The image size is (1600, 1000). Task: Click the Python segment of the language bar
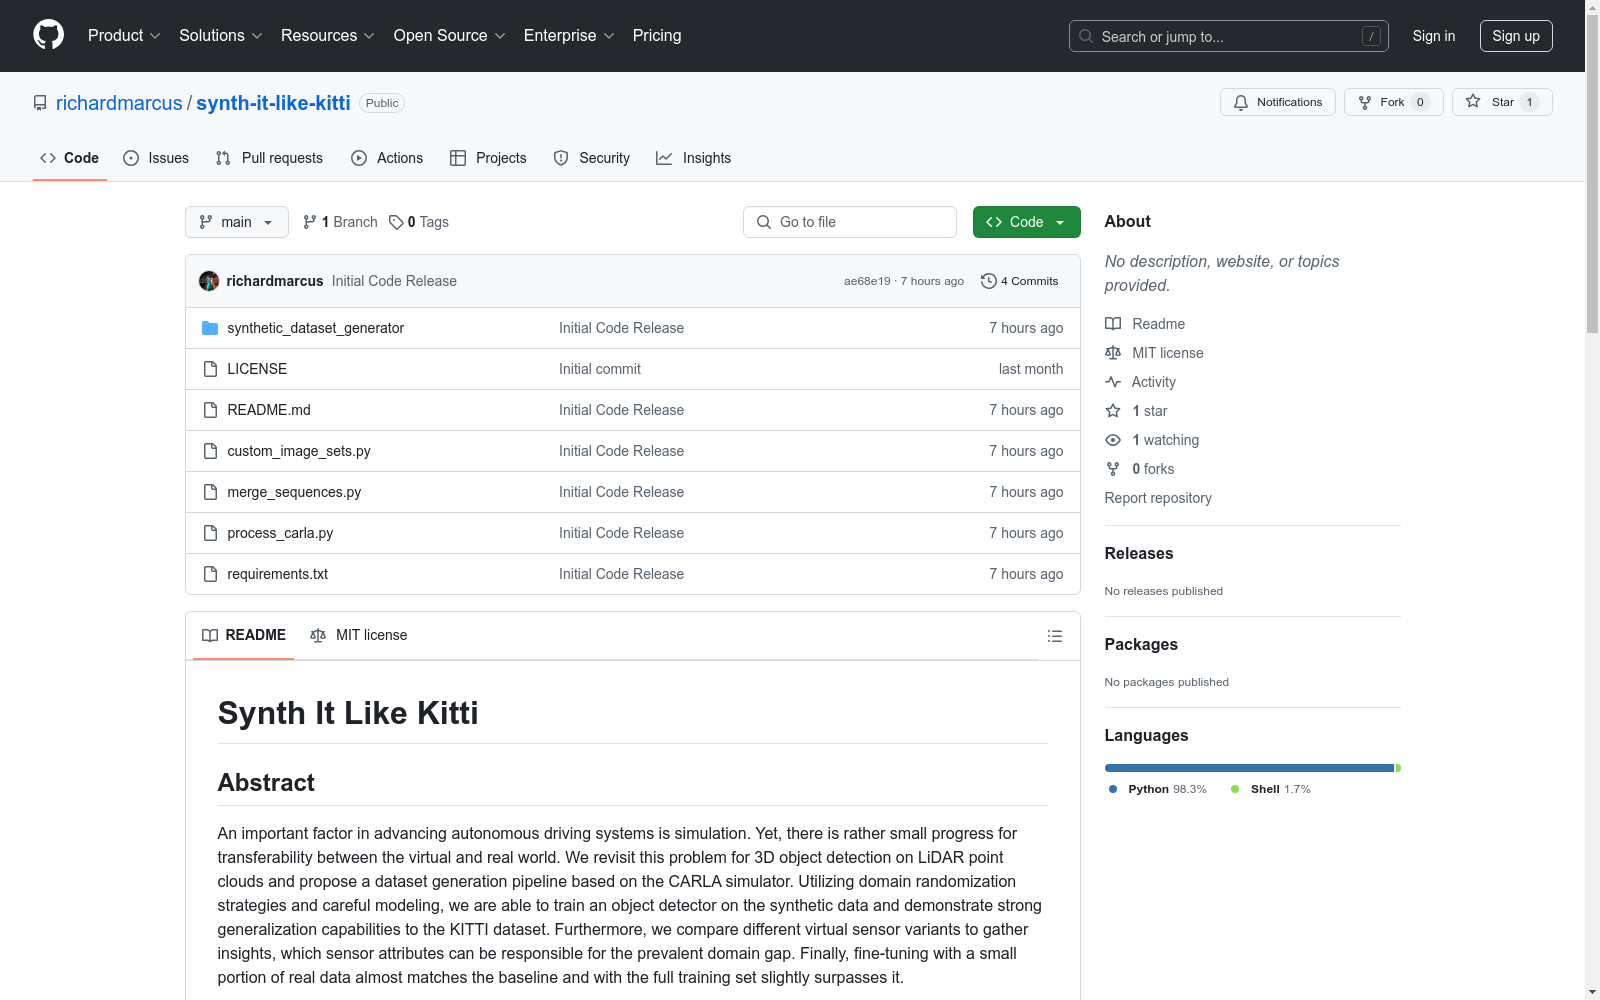tap(1249, 768)
